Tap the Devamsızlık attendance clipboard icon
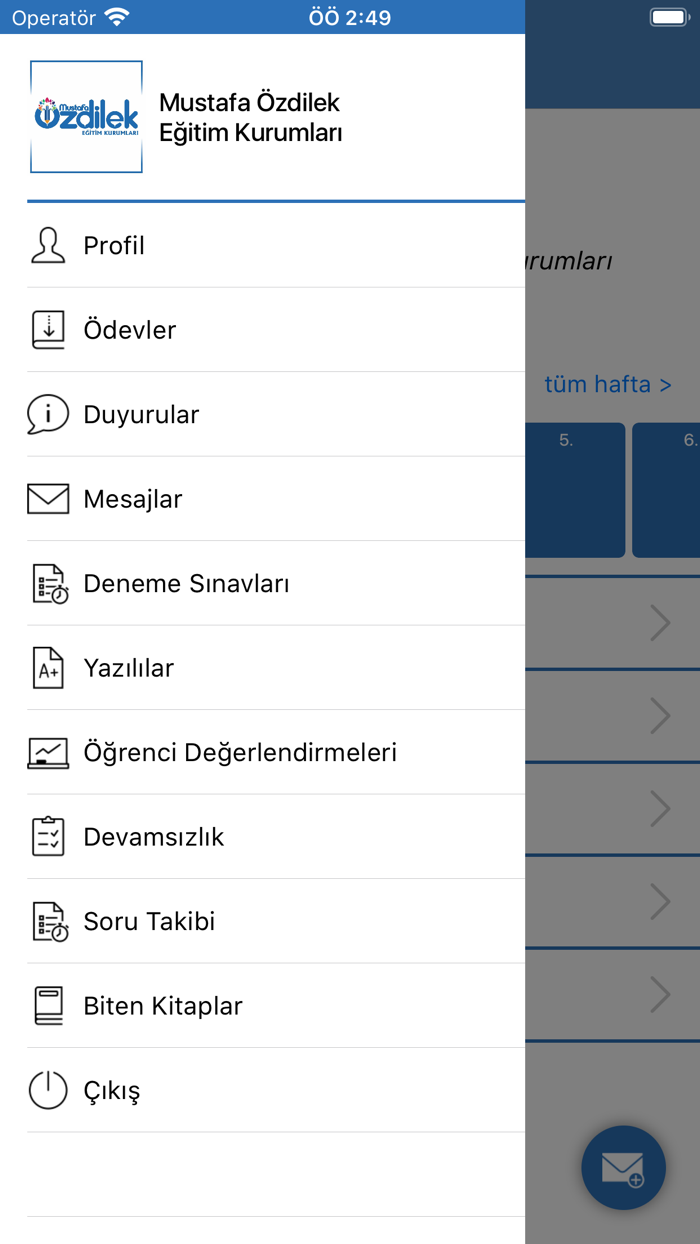 (47, 836)
